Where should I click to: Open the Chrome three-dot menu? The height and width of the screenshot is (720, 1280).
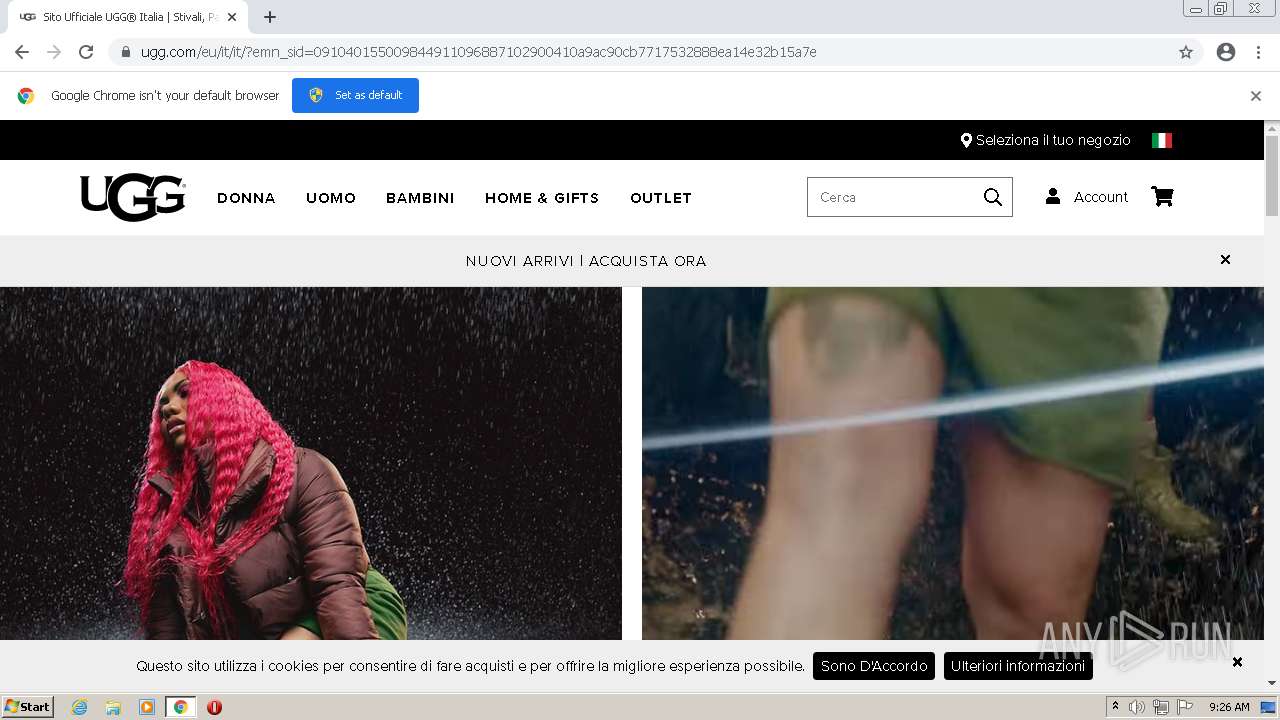click(x=1258, y=52)
